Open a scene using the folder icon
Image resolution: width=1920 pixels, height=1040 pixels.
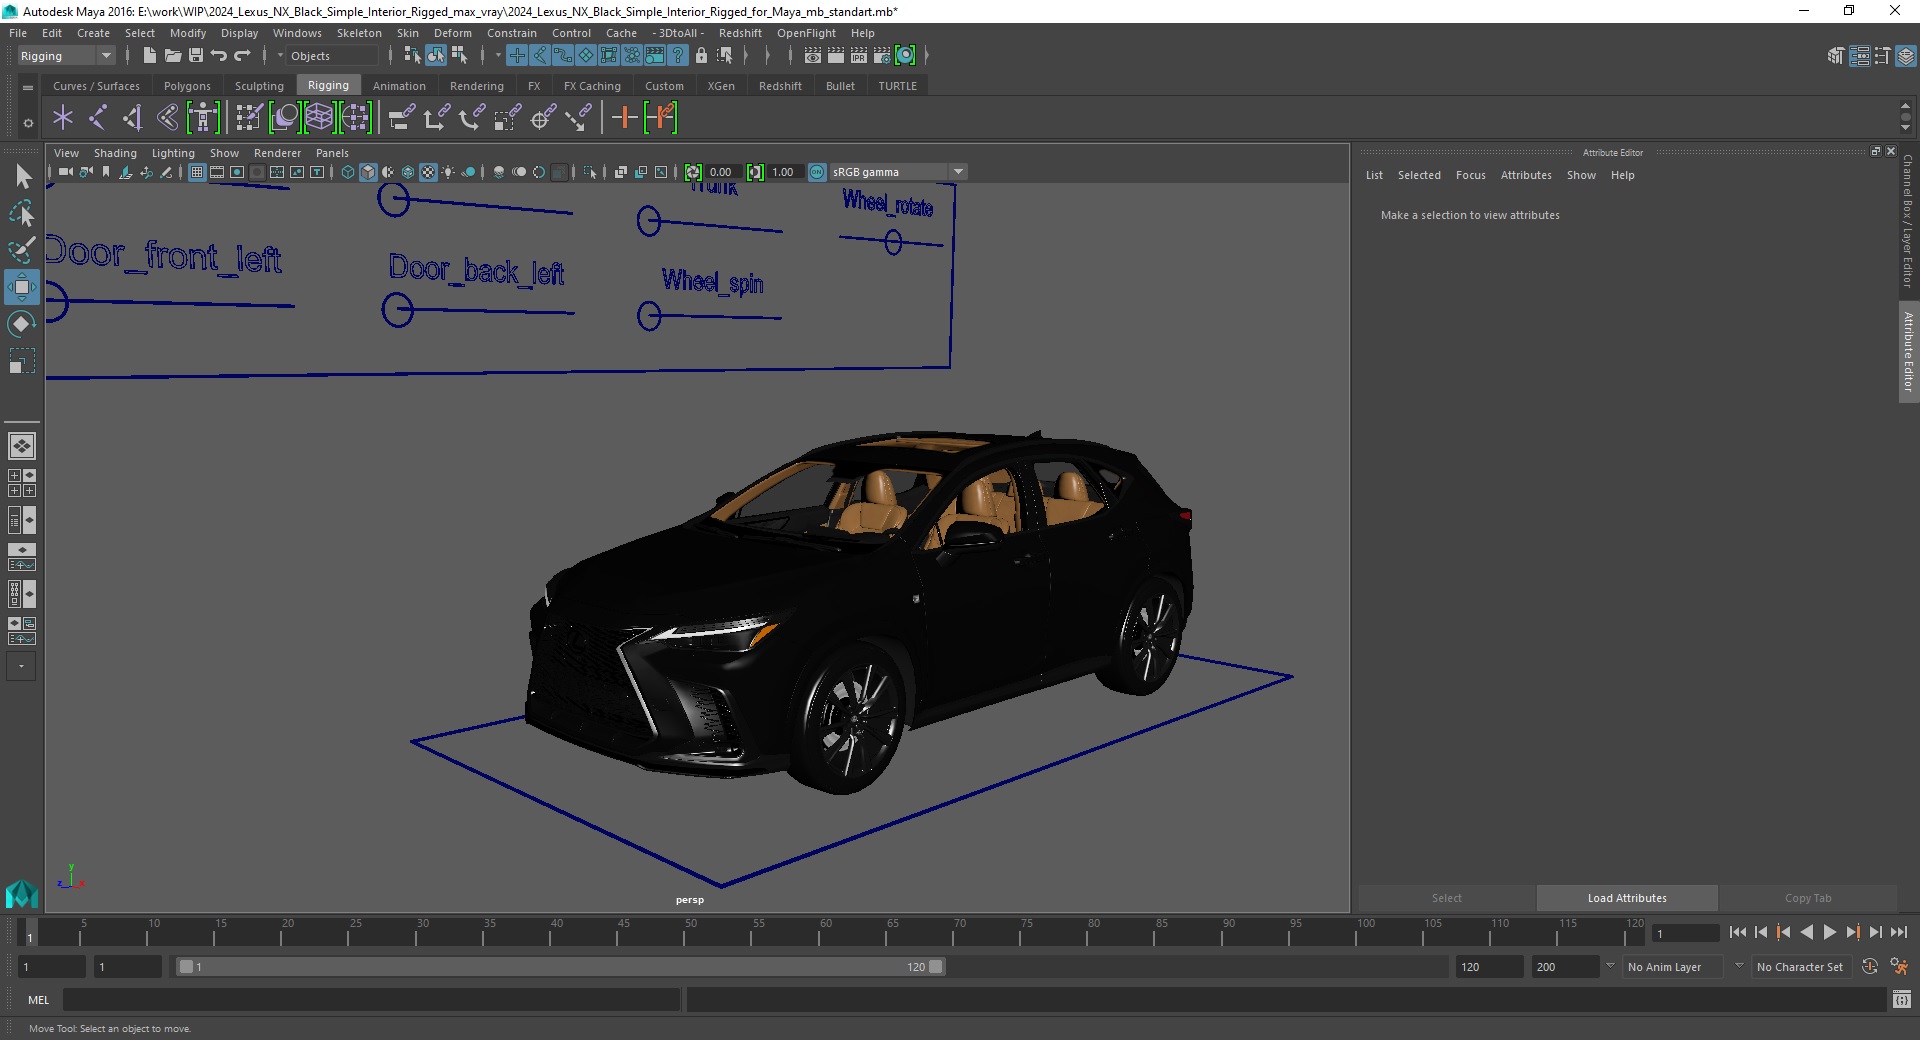pyautogui.click(x=172, y=56)
